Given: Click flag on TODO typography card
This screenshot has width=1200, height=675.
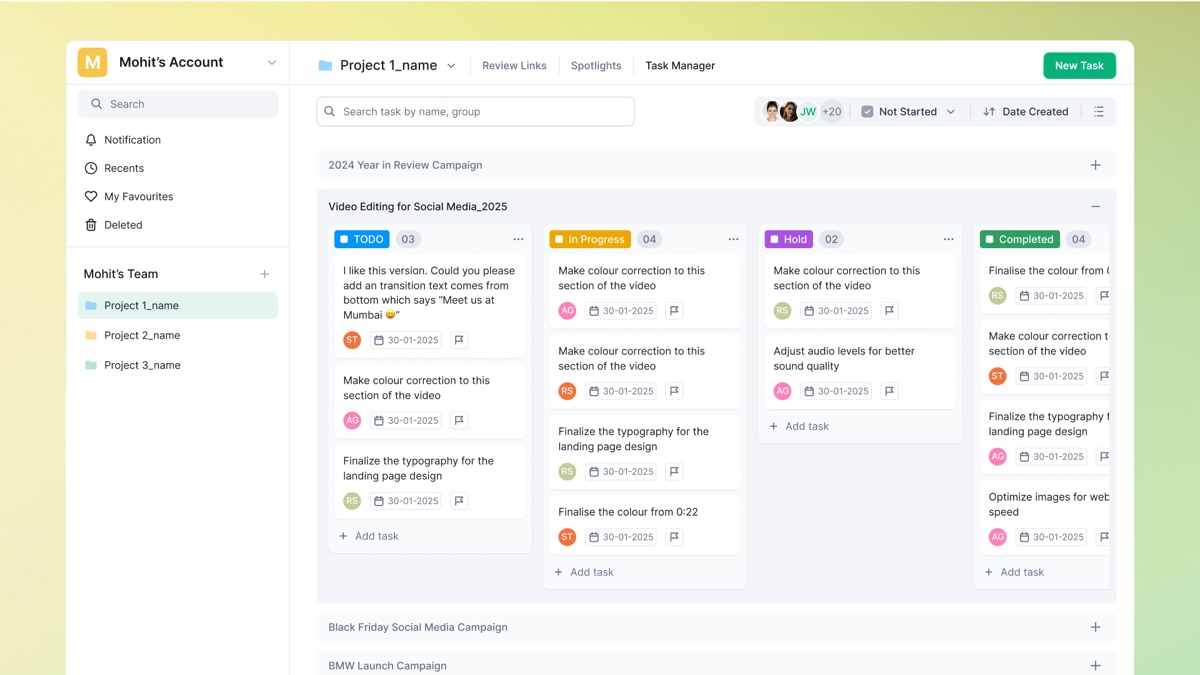Looking at the screenshot, I should (459, 501).
